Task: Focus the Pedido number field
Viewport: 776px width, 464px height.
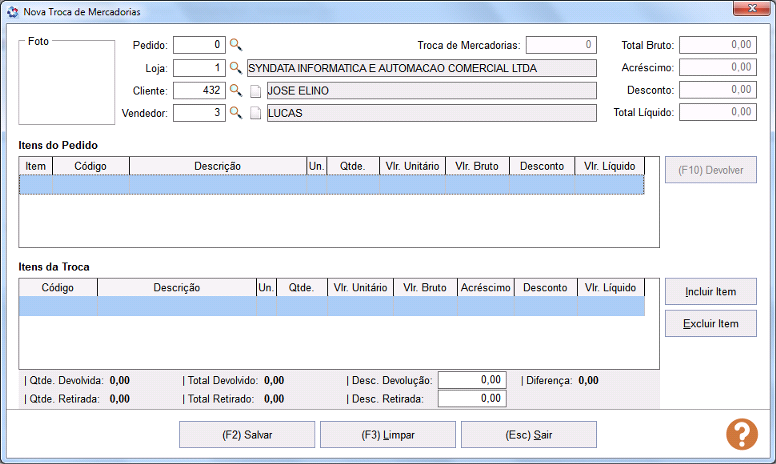Action: (199, 45)
